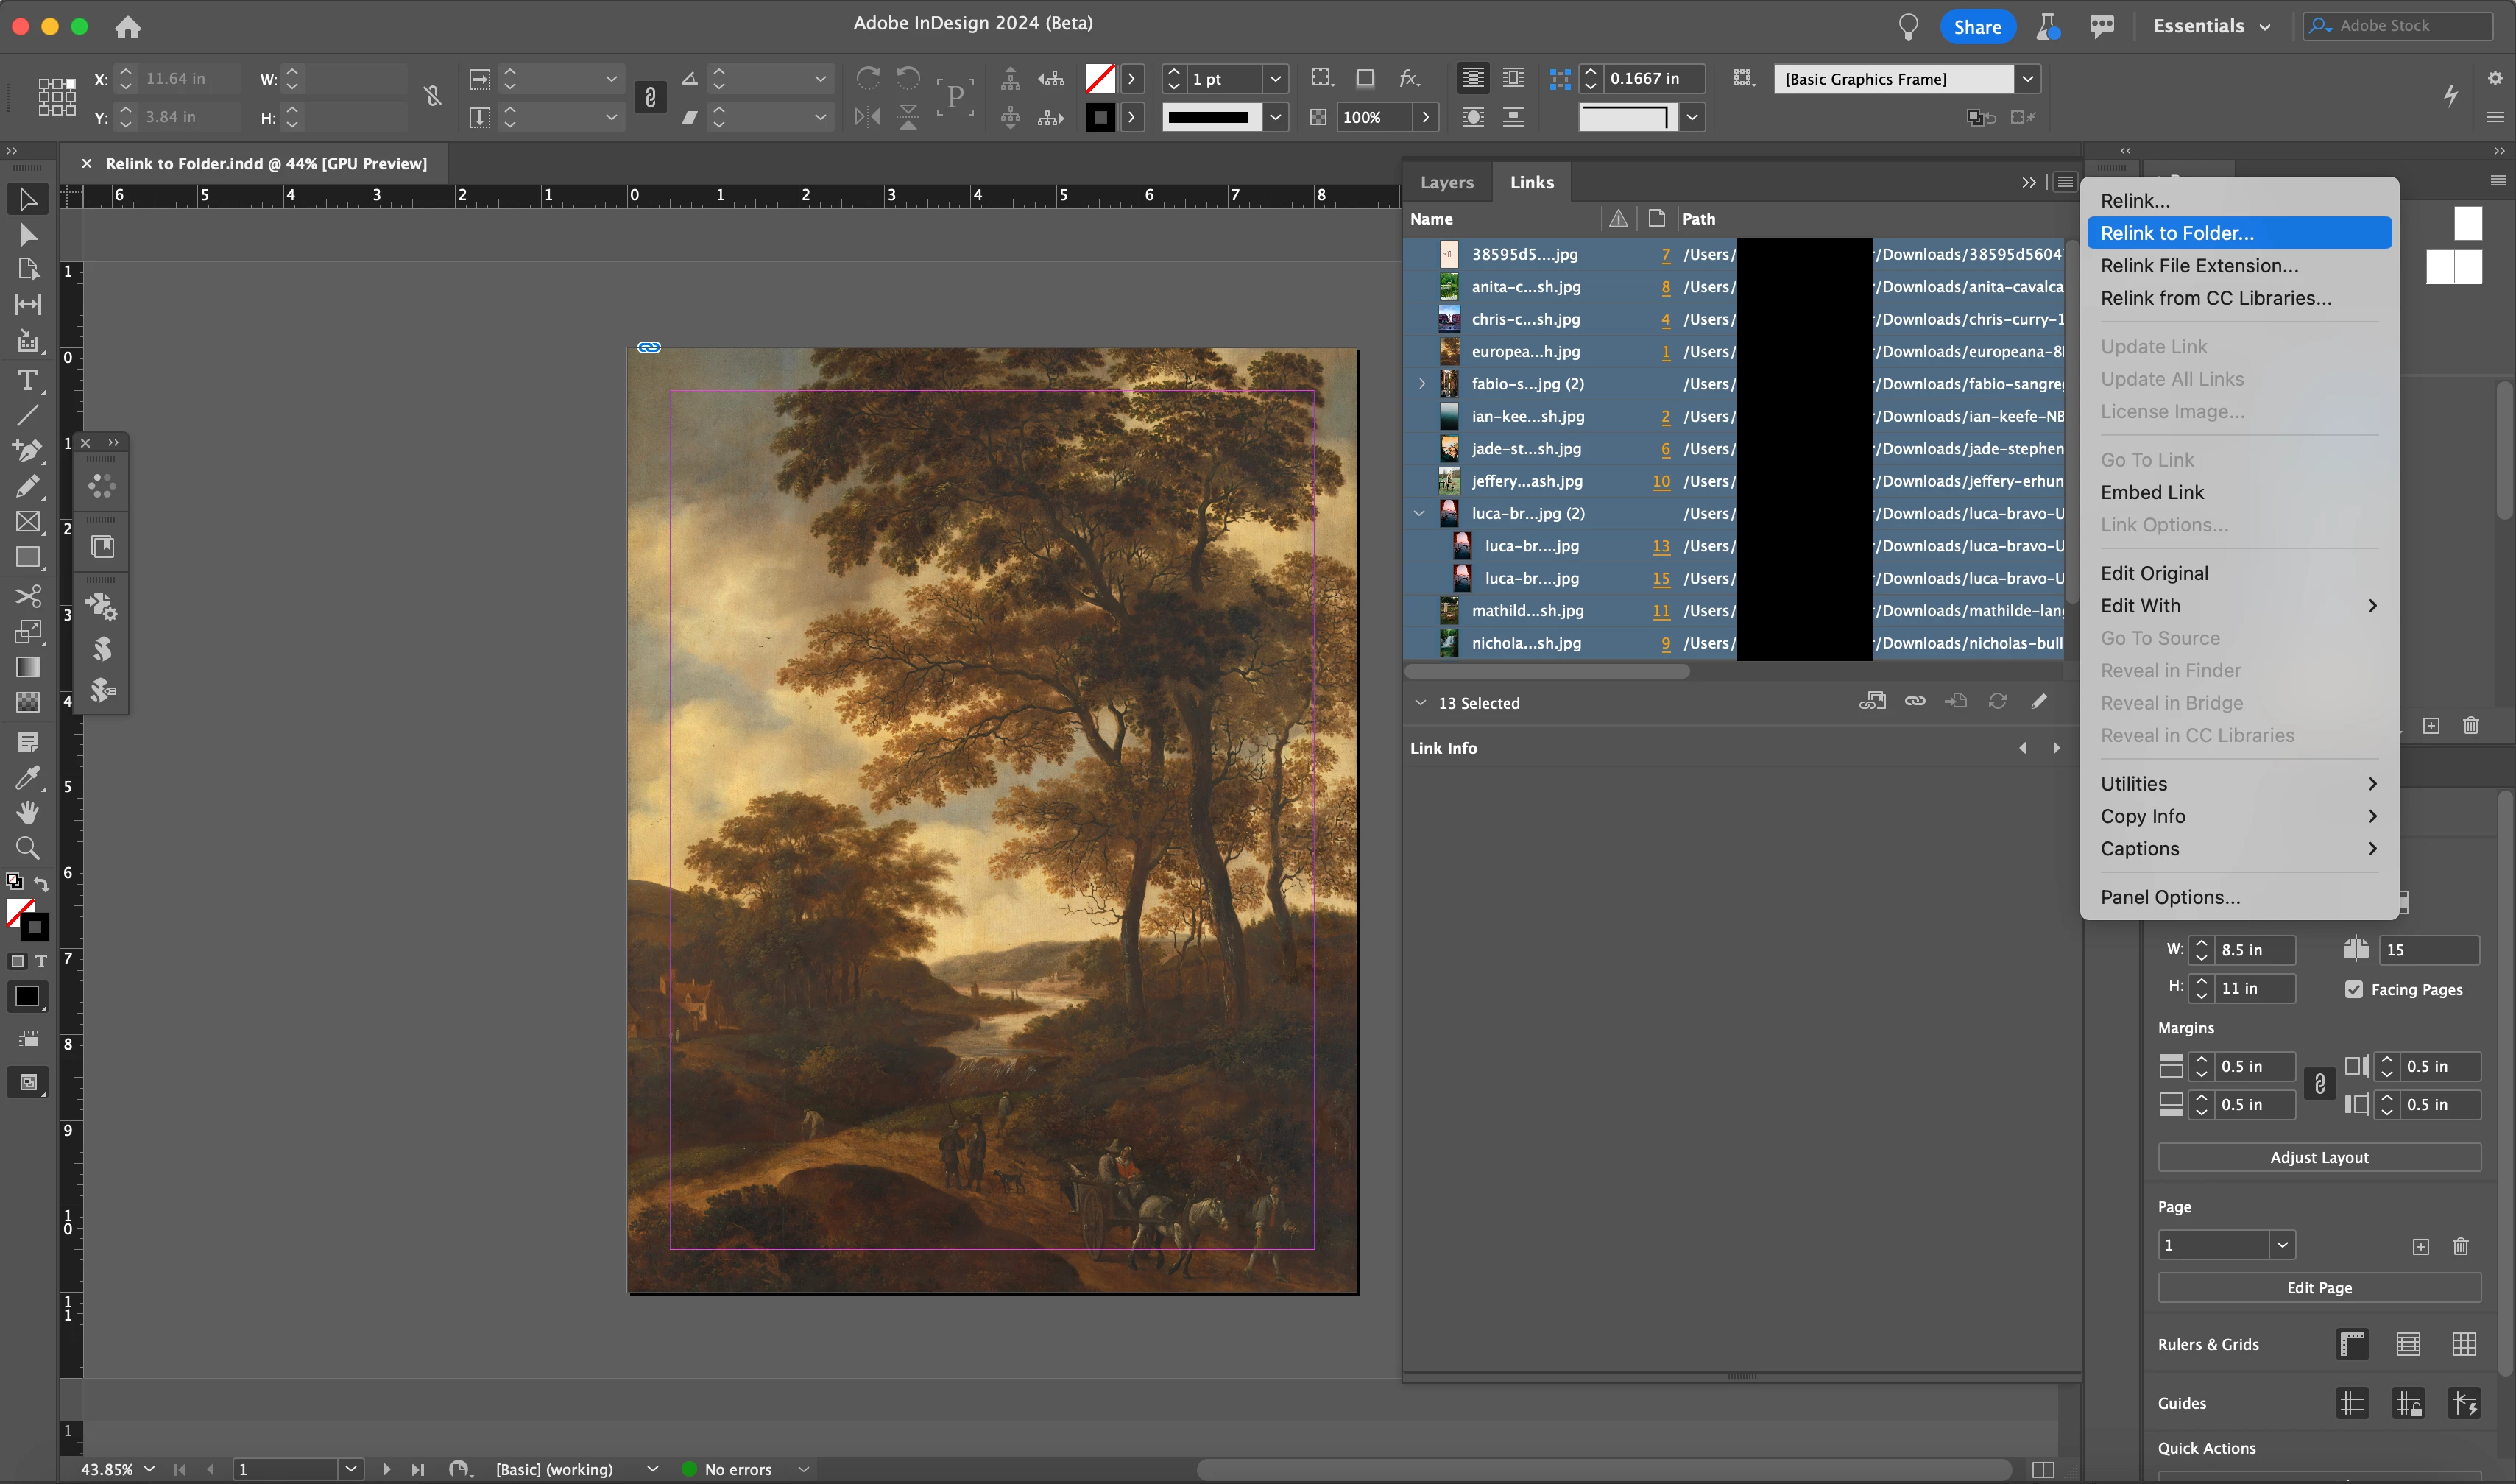Click the Adjust Layout button
Image resolution: width=2516 pixels, height=1484 pixels.
(x=2318, y=1157)
